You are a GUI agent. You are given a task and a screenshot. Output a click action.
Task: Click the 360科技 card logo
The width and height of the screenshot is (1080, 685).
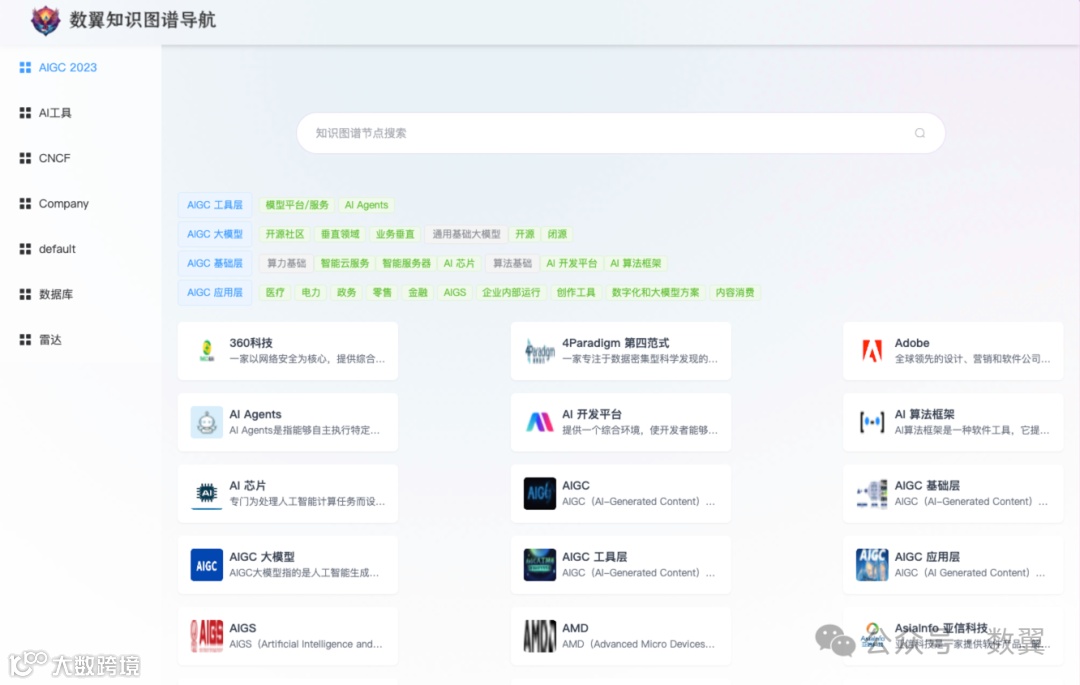tap(207, 351)
